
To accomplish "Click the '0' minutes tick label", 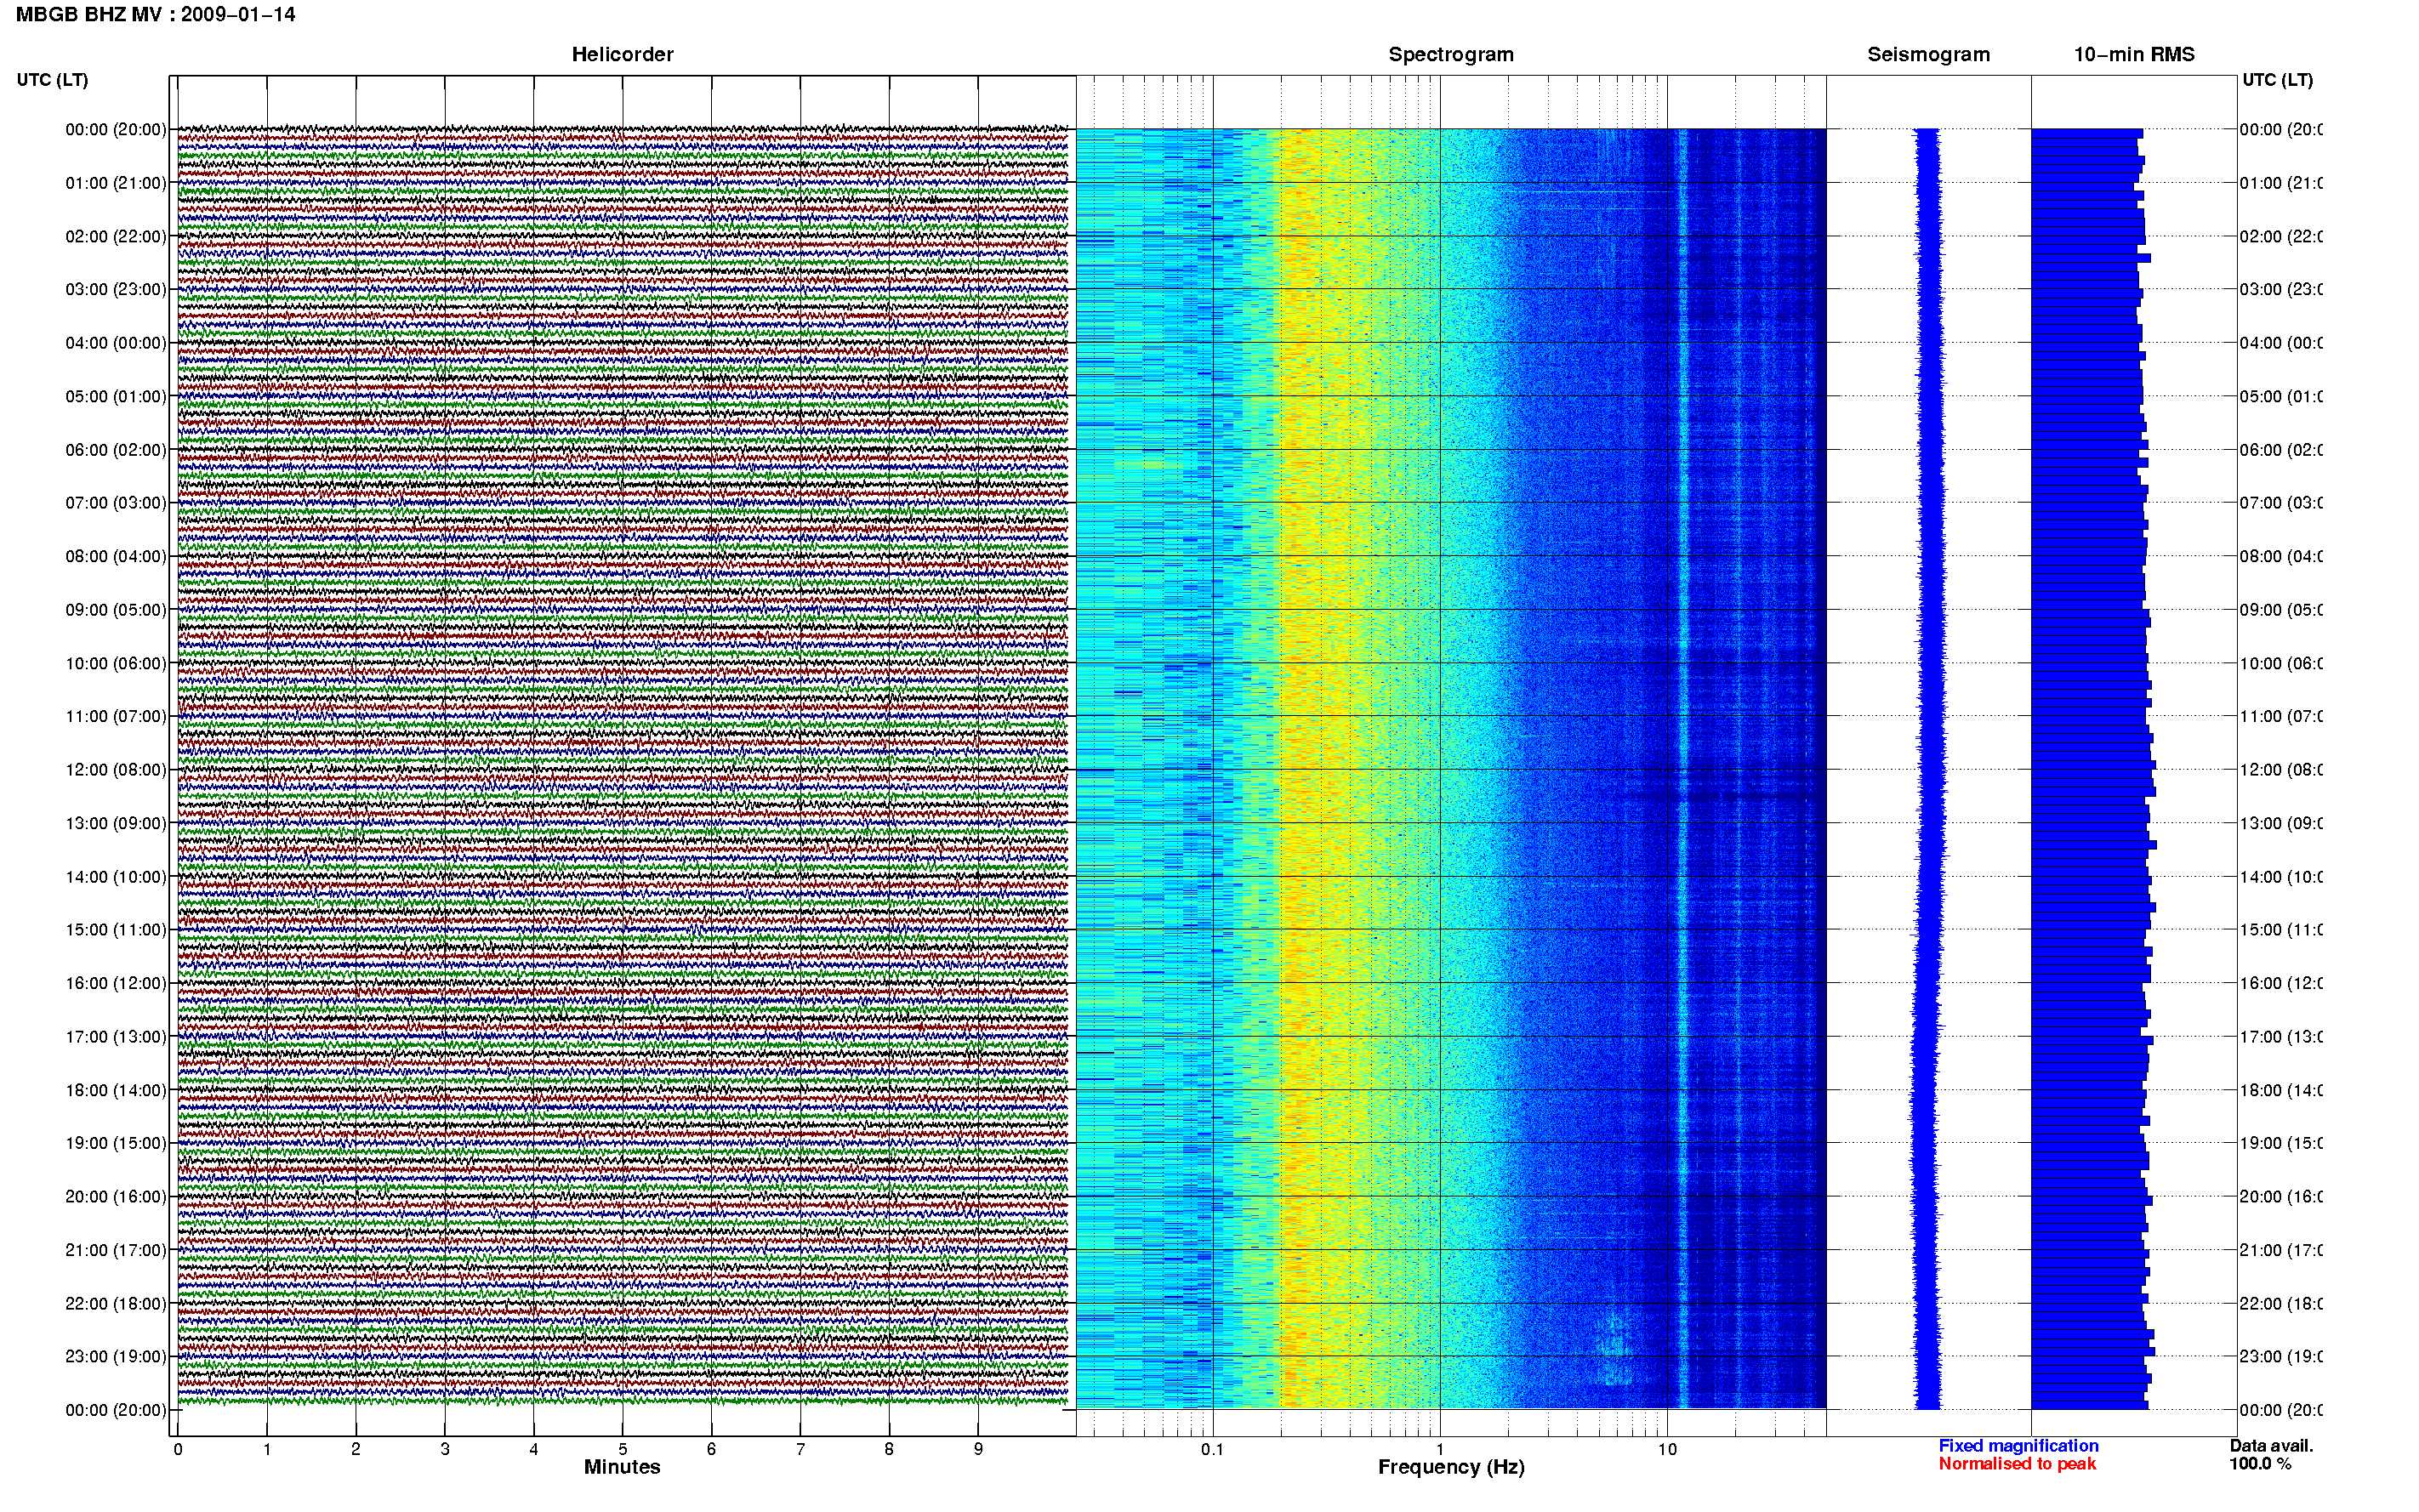I will click(x=178, y=1449).
